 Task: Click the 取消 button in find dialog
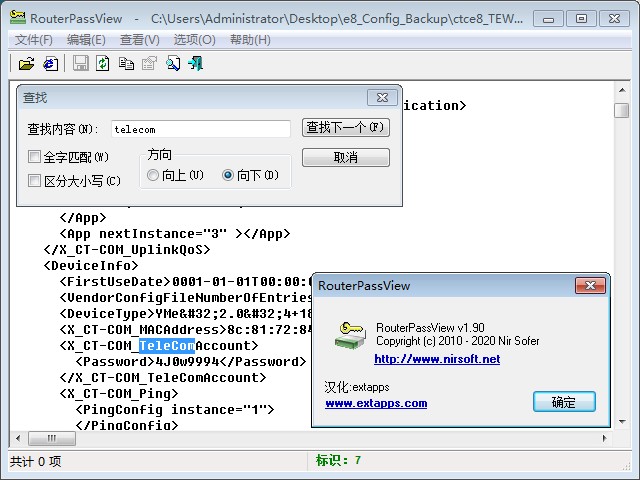[x=346, y=157]
